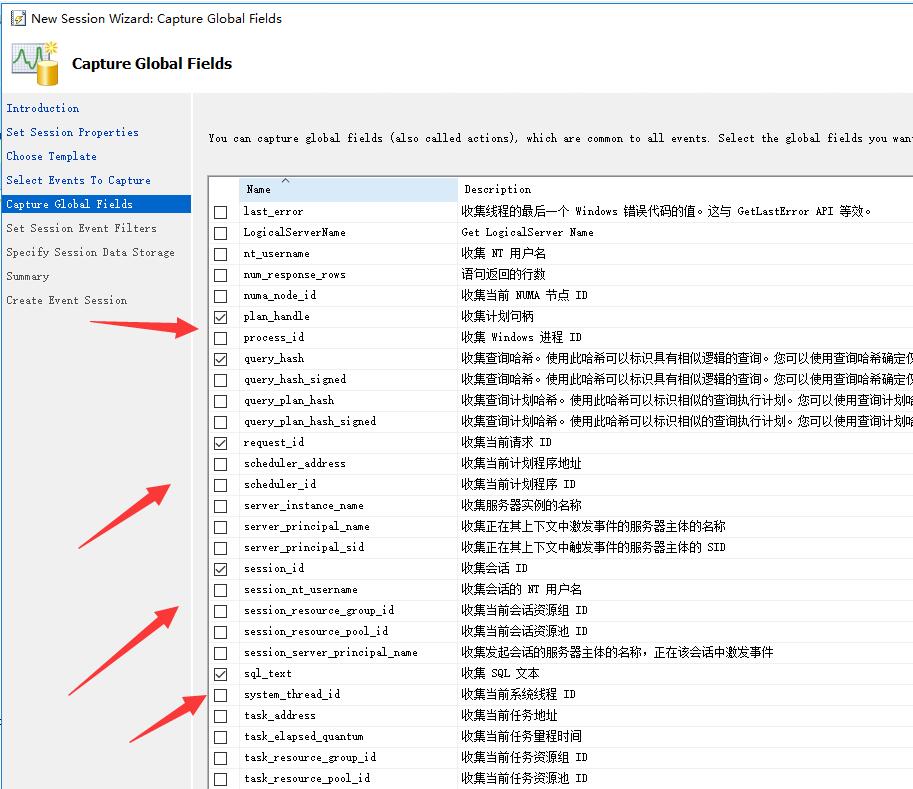
Task: Check the num_response_rows checkbox
Action: pos(221,275)
